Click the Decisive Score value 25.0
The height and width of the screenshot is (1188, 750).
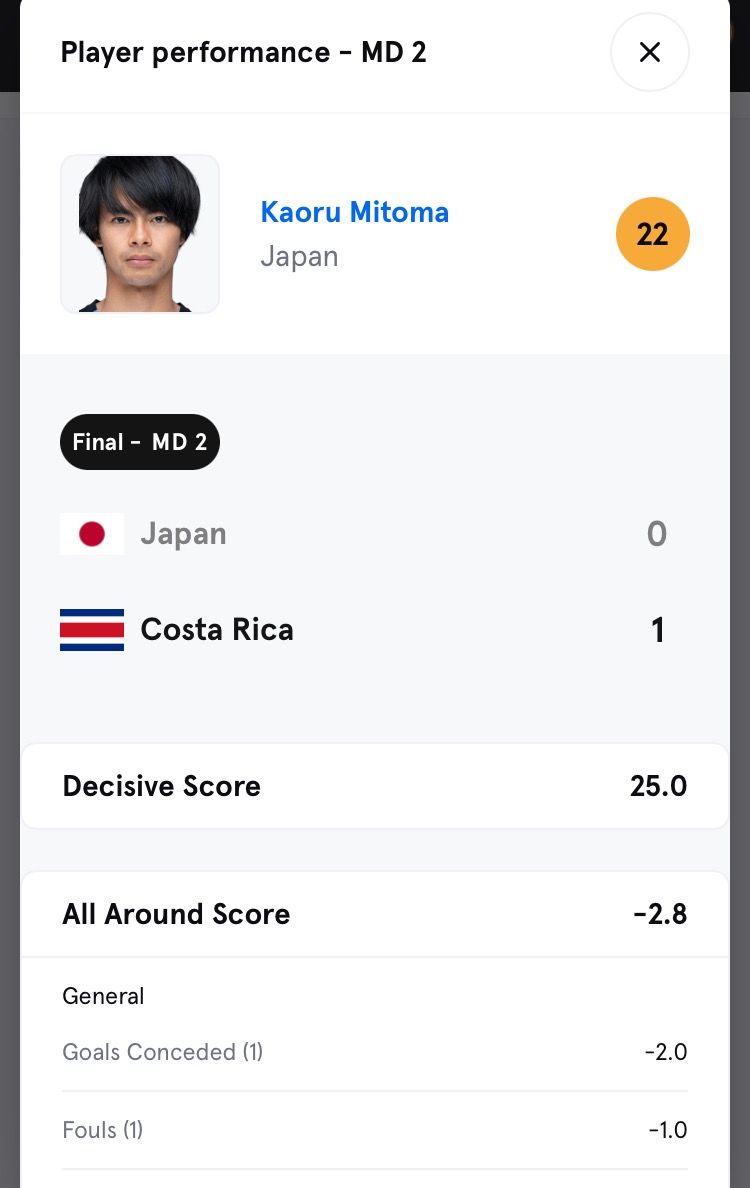658,786
